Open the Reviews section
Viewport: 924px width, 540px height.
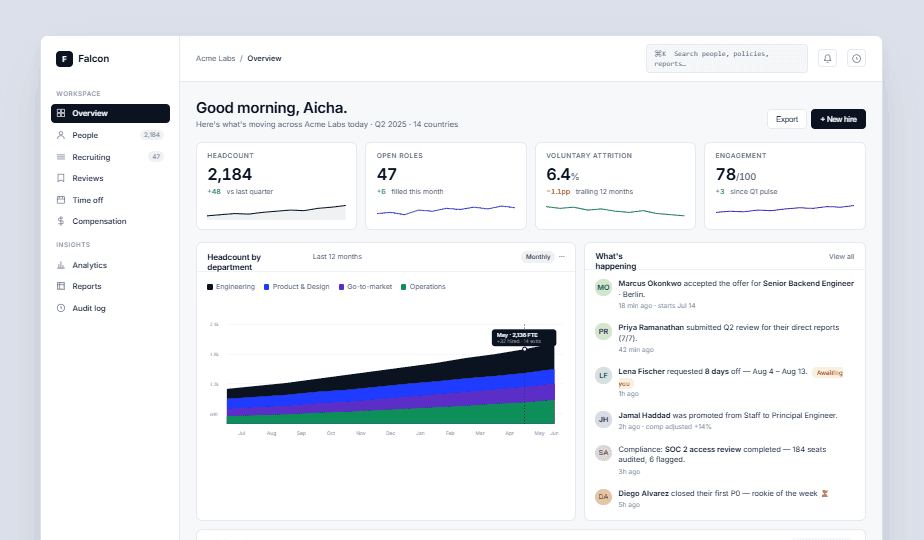pos(110,178)
